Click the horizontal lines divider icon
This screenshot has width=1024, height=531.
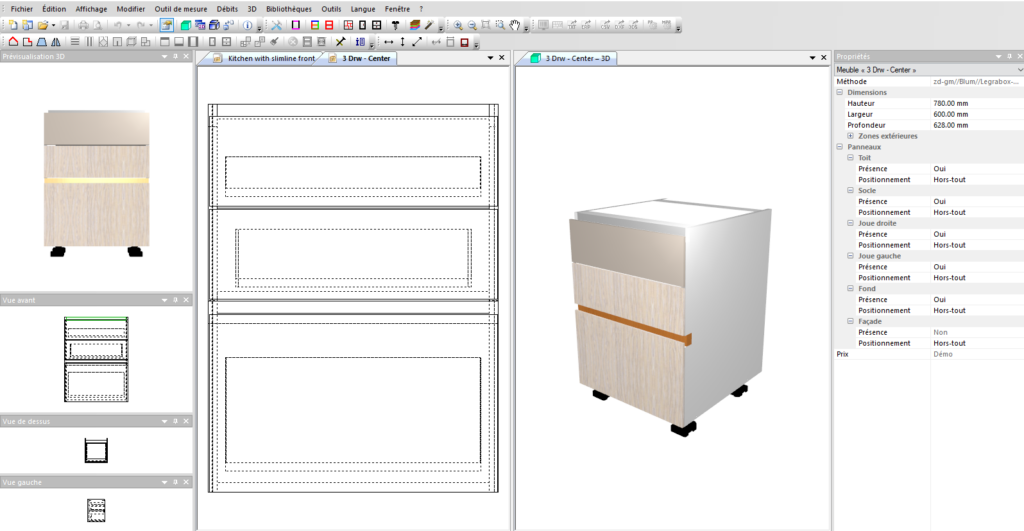[x=75, y=42]
